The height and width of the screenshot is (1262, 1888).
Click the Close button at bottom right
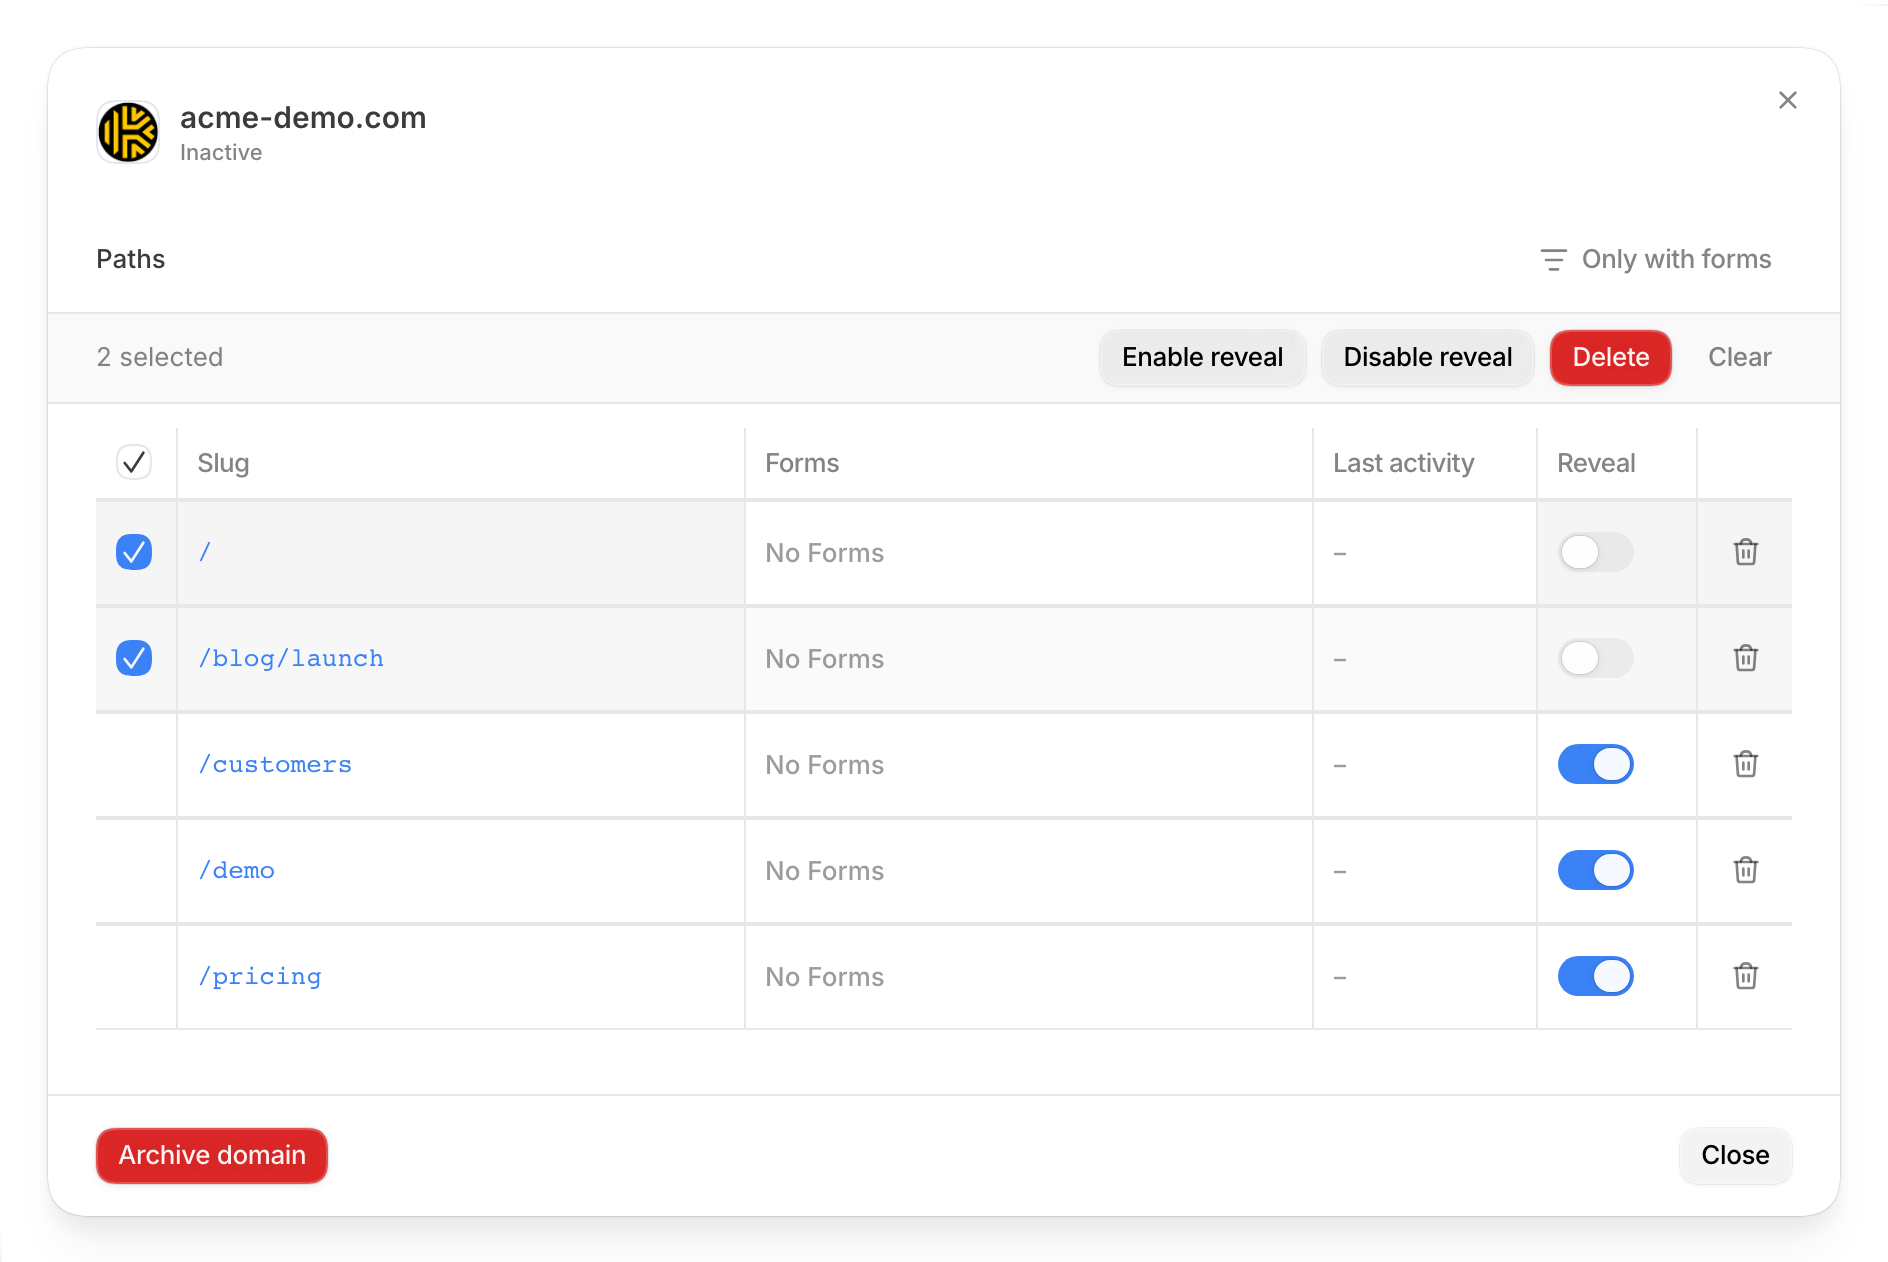click(x=1735, y=1155)
